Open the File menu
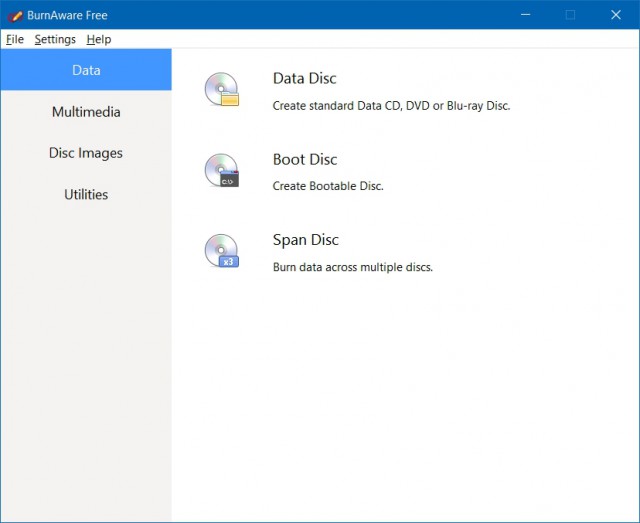Image resolution: width=640 pixels, height=523 pixels. [15, 39]
